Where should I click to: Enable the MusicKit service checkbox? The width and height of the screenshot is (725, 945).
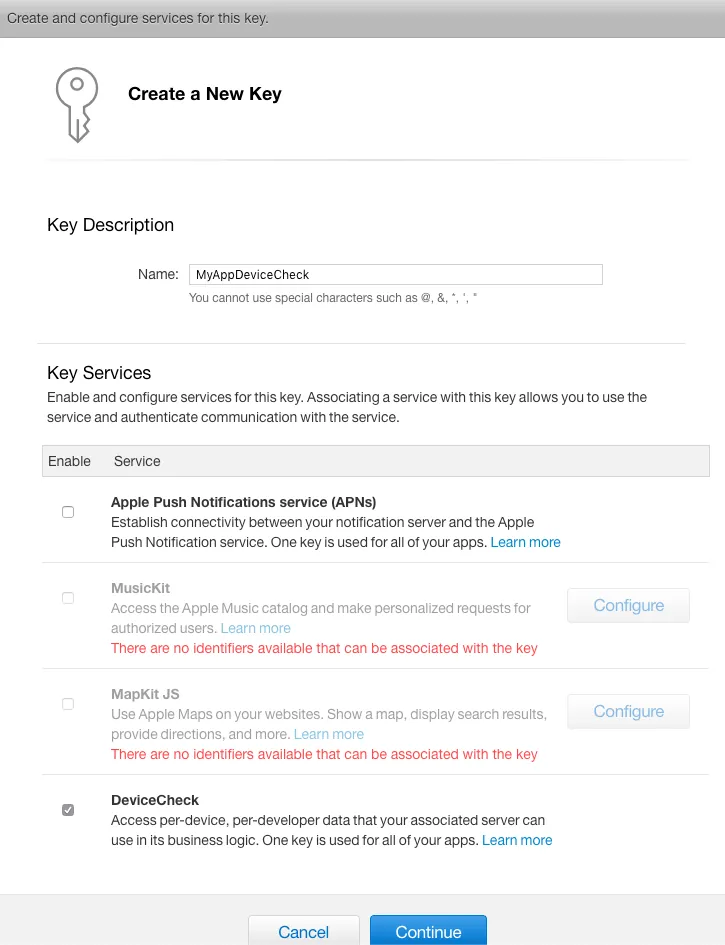[68, 597]
